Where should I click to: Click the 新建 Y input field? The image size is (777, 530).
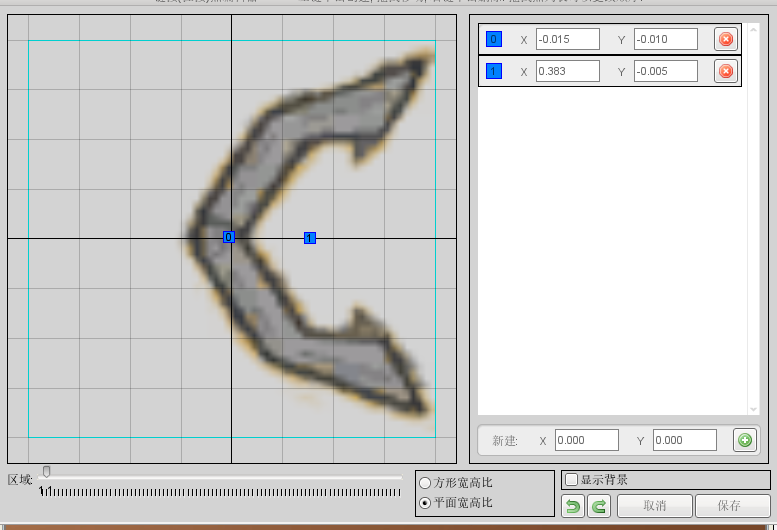click(x=685, y=440)
